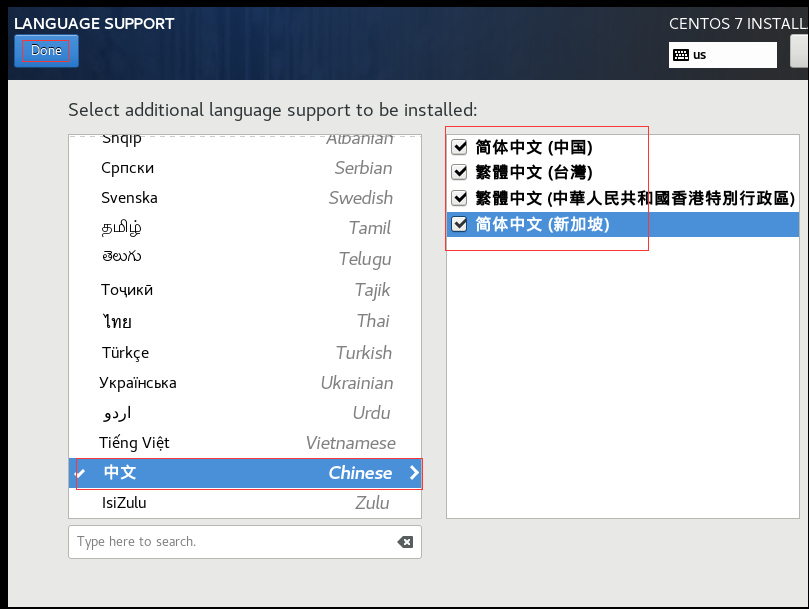The height and width of the screenshot is (609, 809).
Task: Select Turkish in the language list
Action: (245, 352)
